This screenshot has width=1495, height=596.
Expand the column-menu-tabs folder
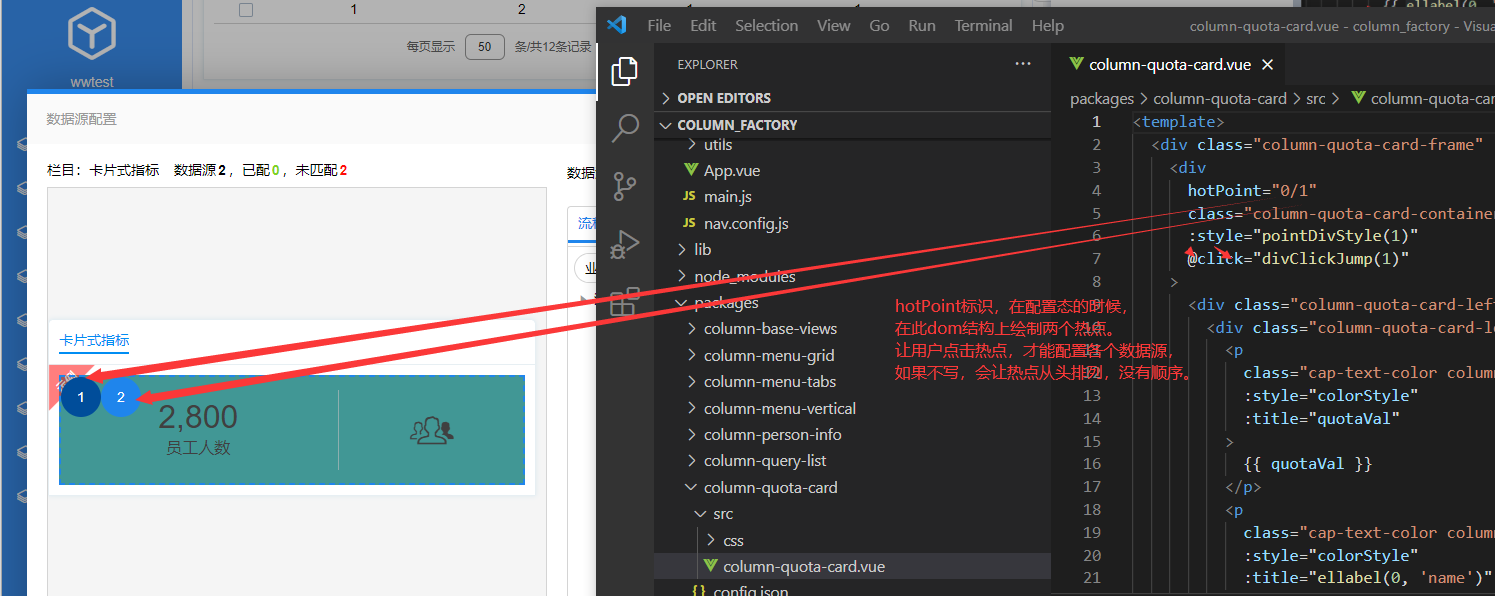coord(769,382)
